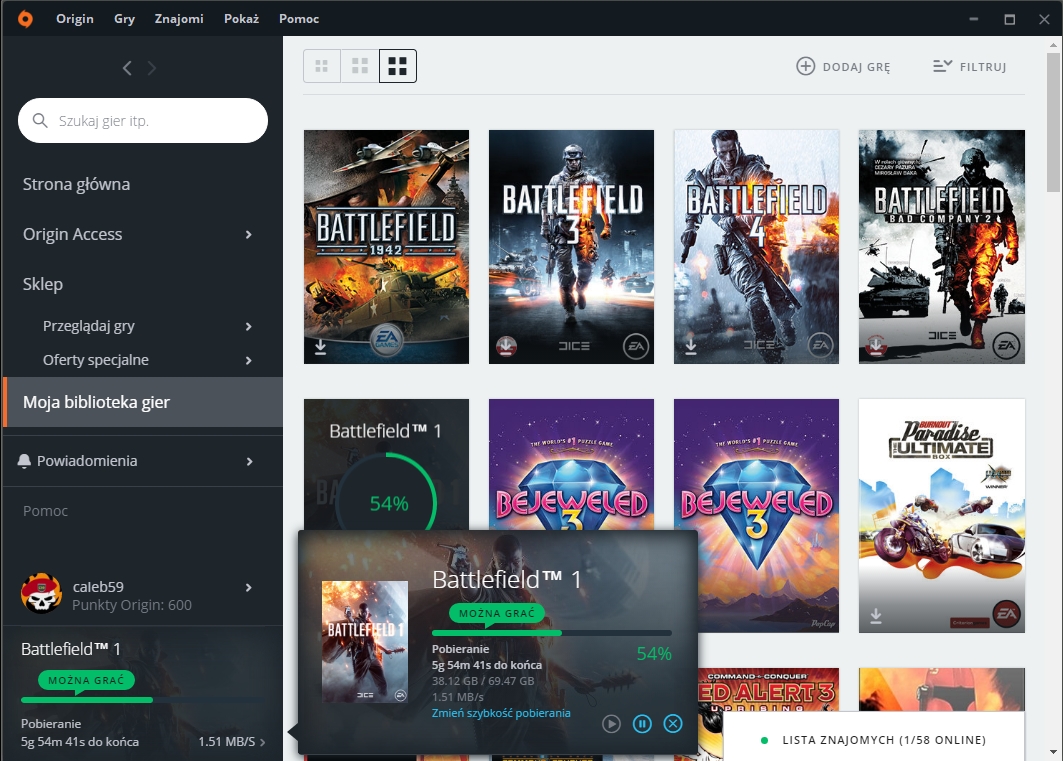Screen dimensions: 1063x761
Task: Expand caleb59 profile menu arrow
Action: (249, 588)
